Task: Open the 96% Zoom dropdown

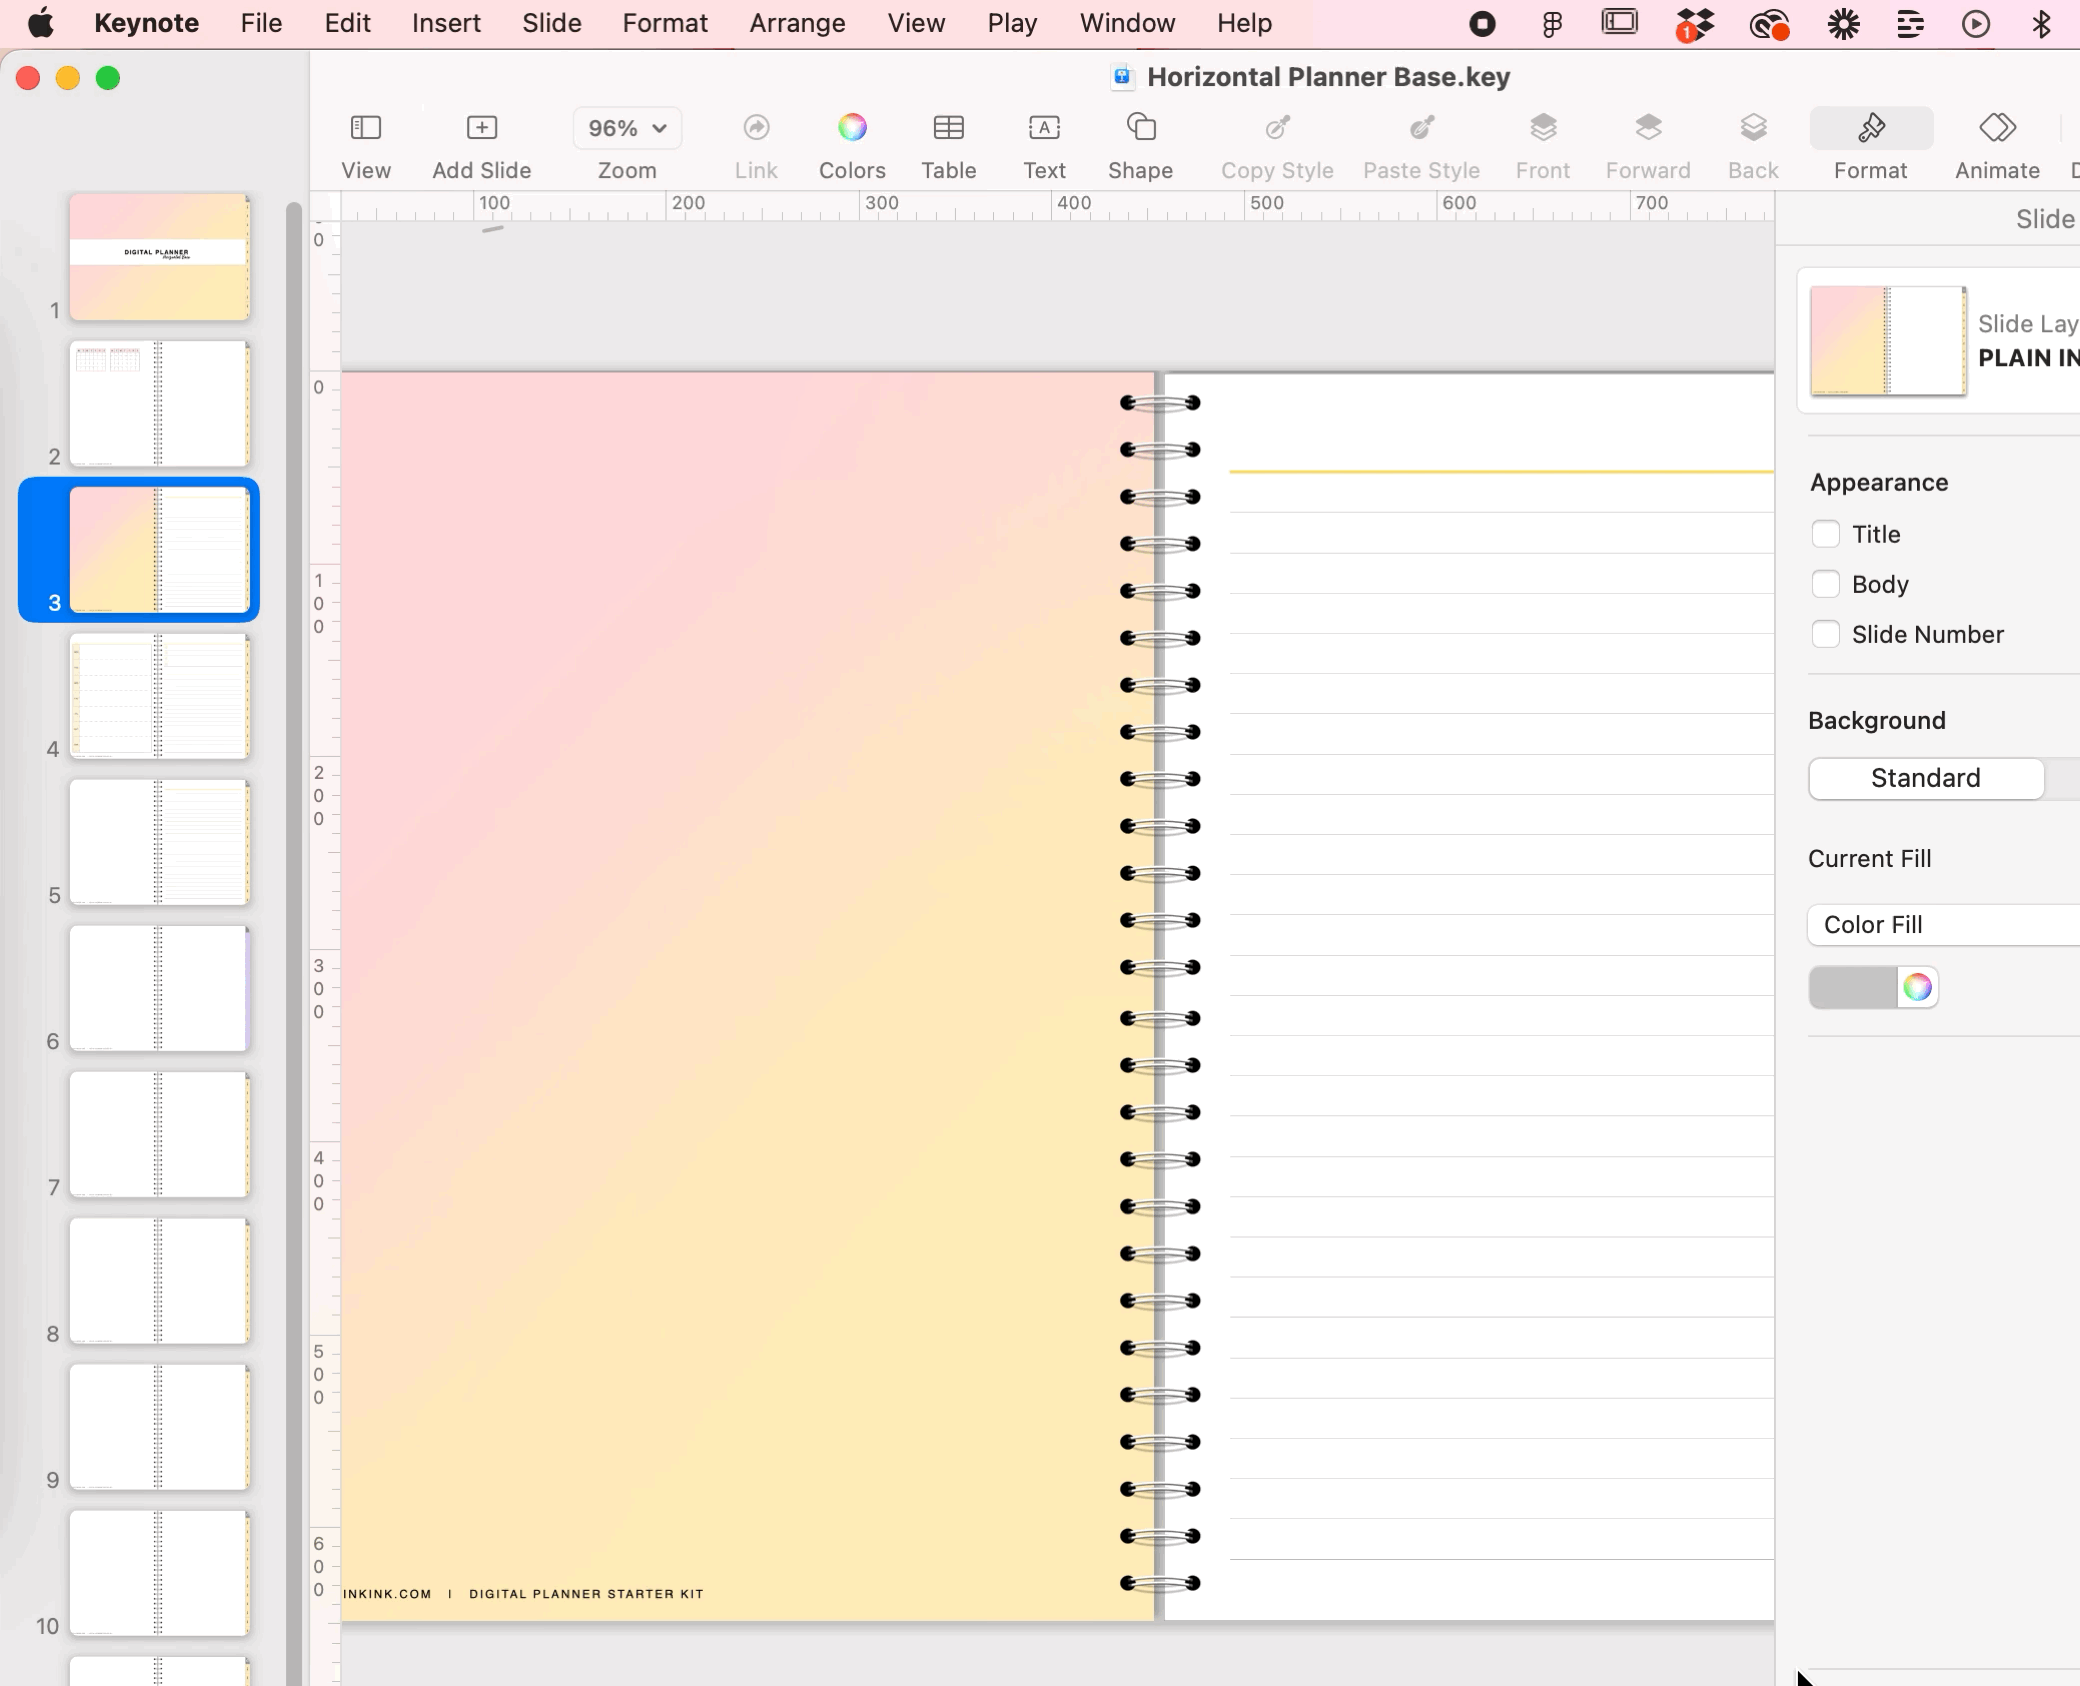Action: click(627, 128)
